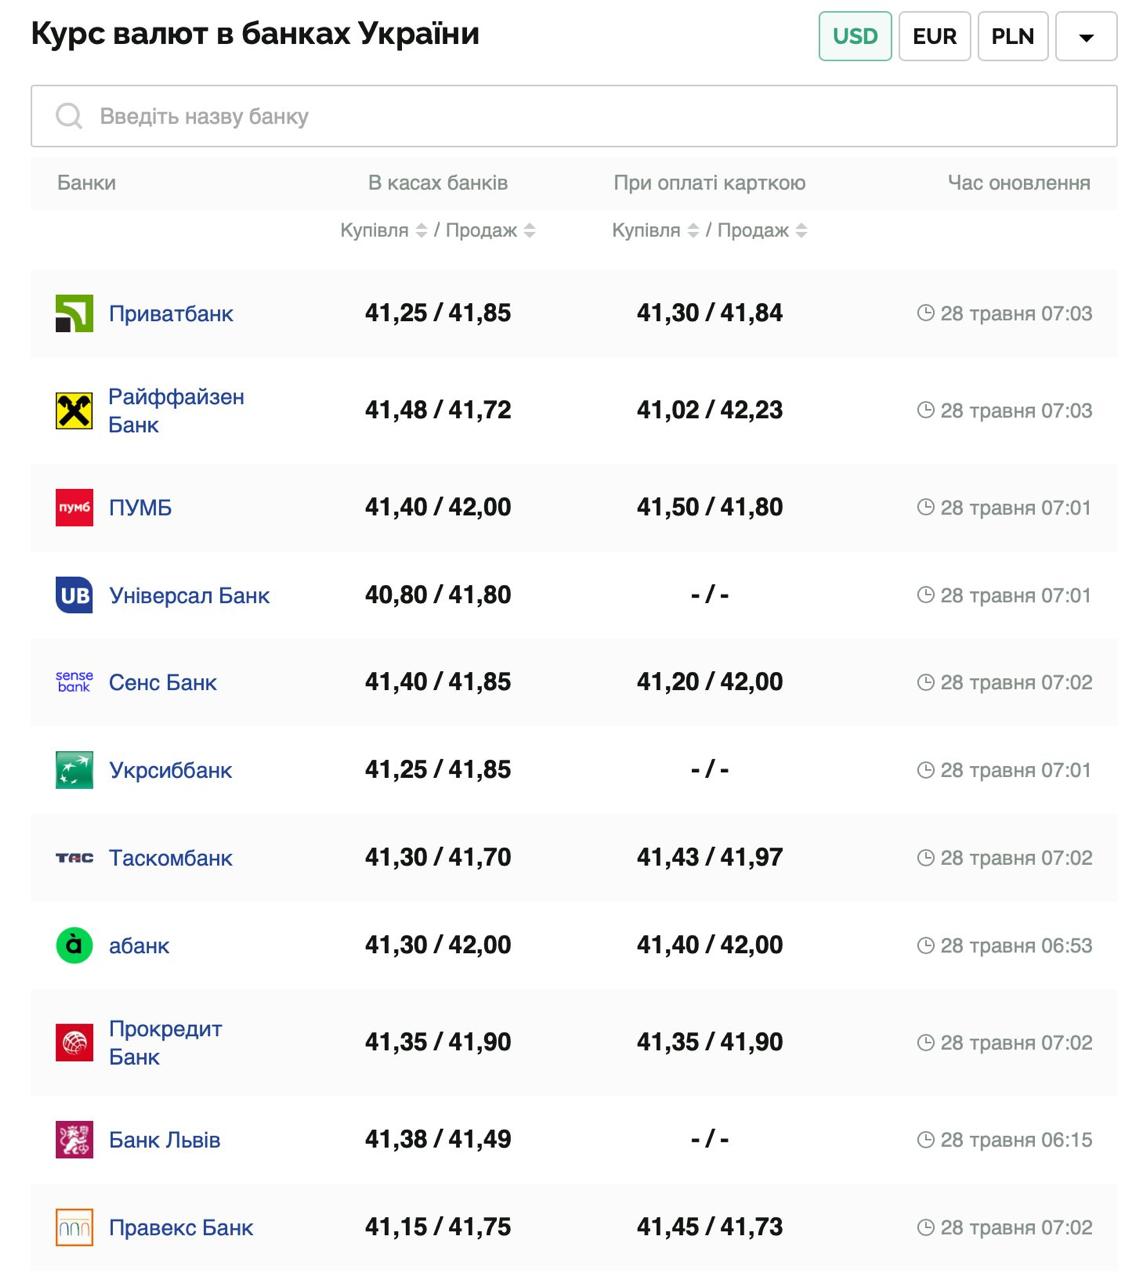Open the Прокредит Банк link

pos(165,1043)
